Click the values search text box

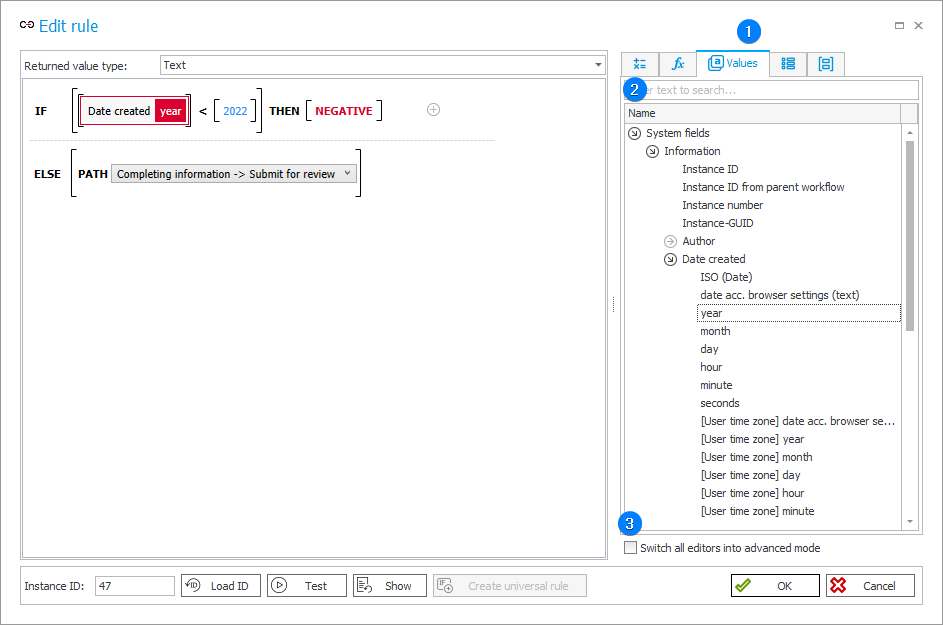click(x=772, y=90)
